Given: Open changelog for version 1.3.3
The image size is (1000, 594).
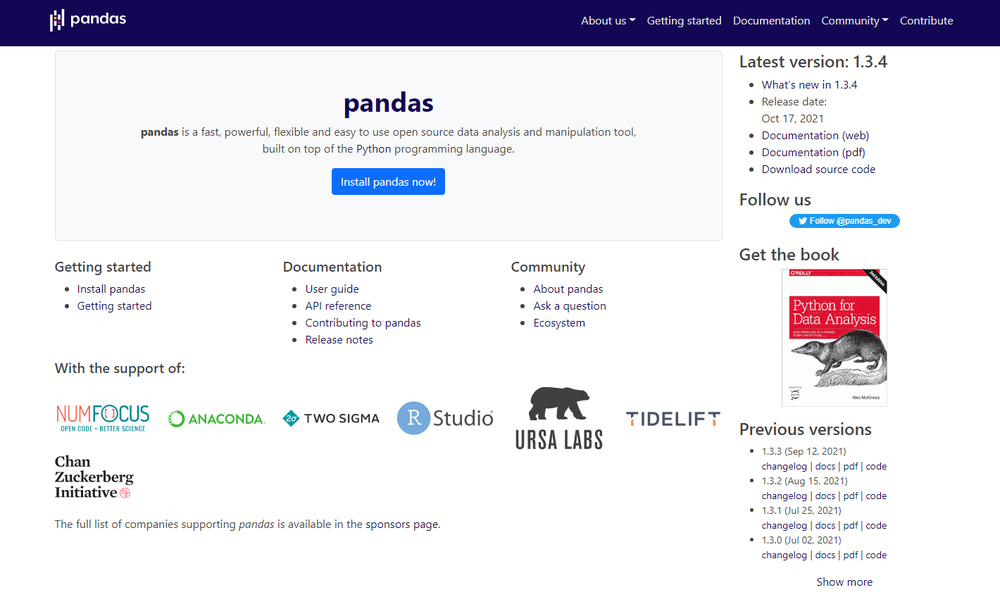Looking at the screenshot, I should 784,466.
